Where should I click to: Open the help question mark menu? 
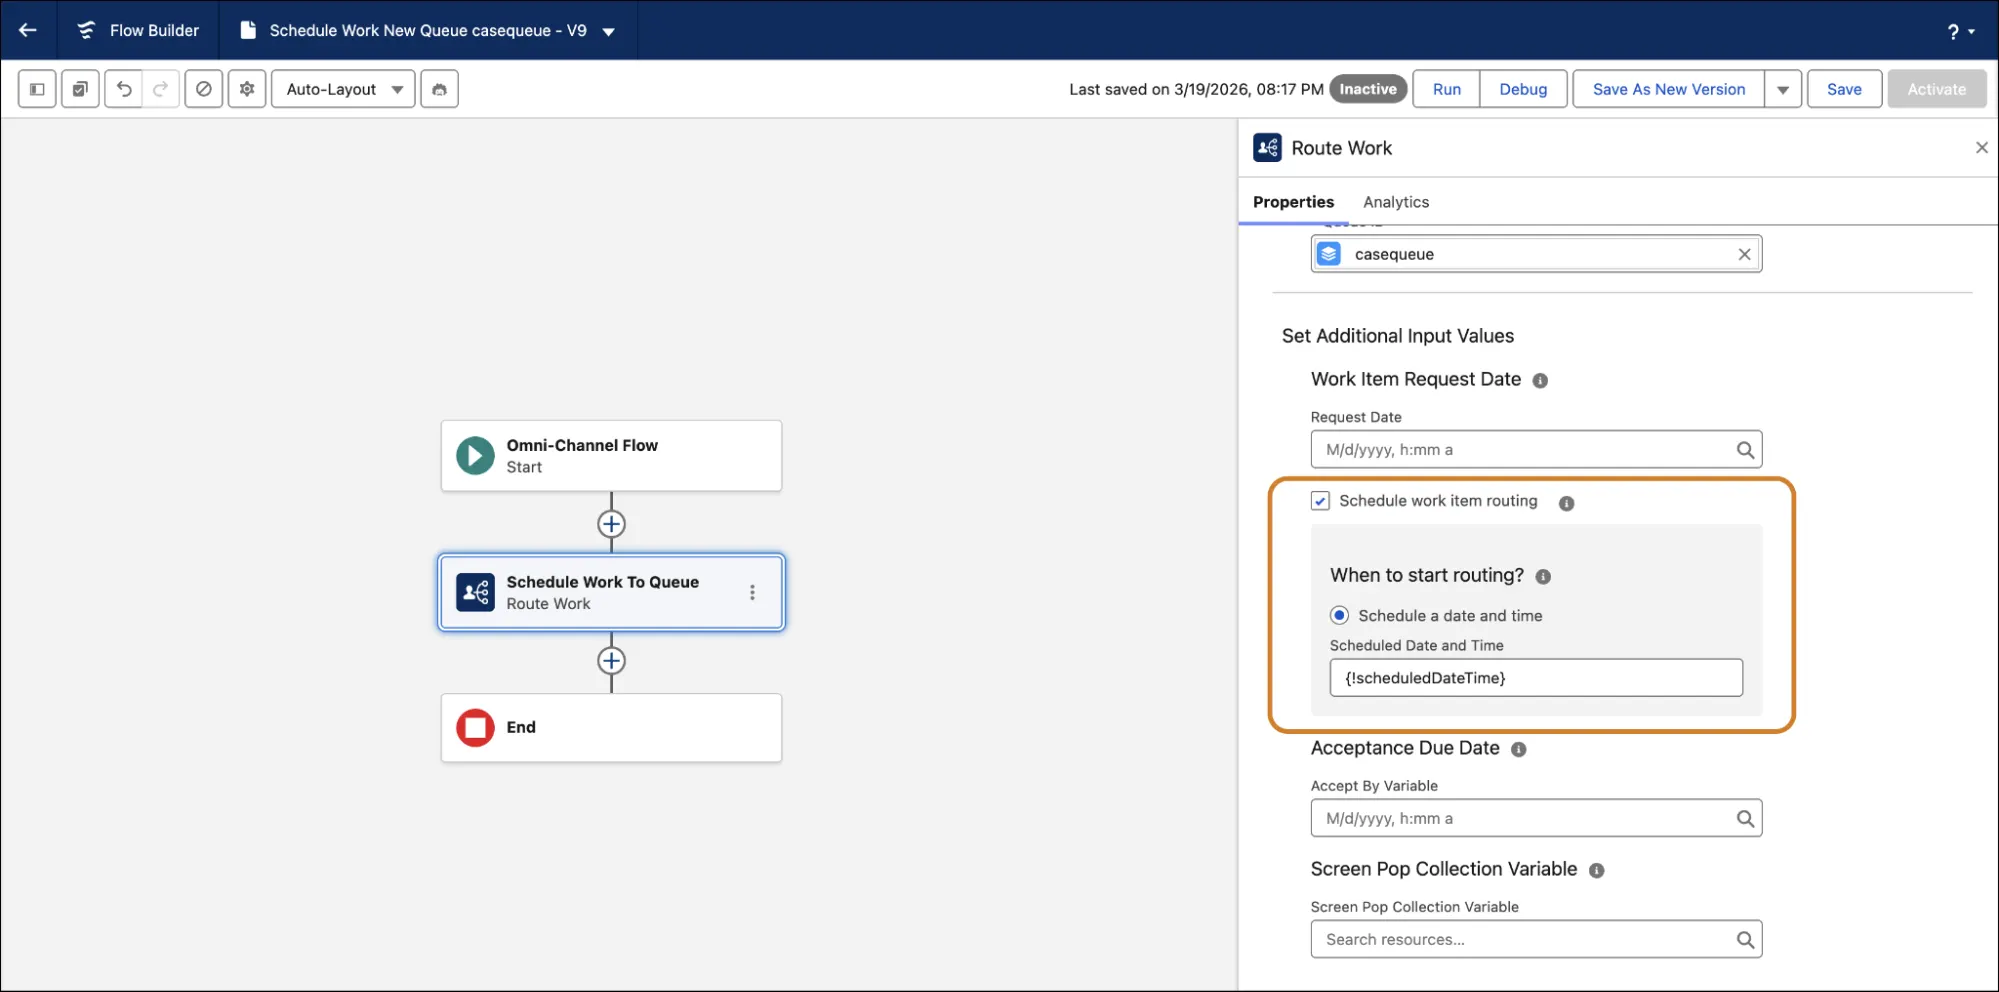[x=1959, y=31]
